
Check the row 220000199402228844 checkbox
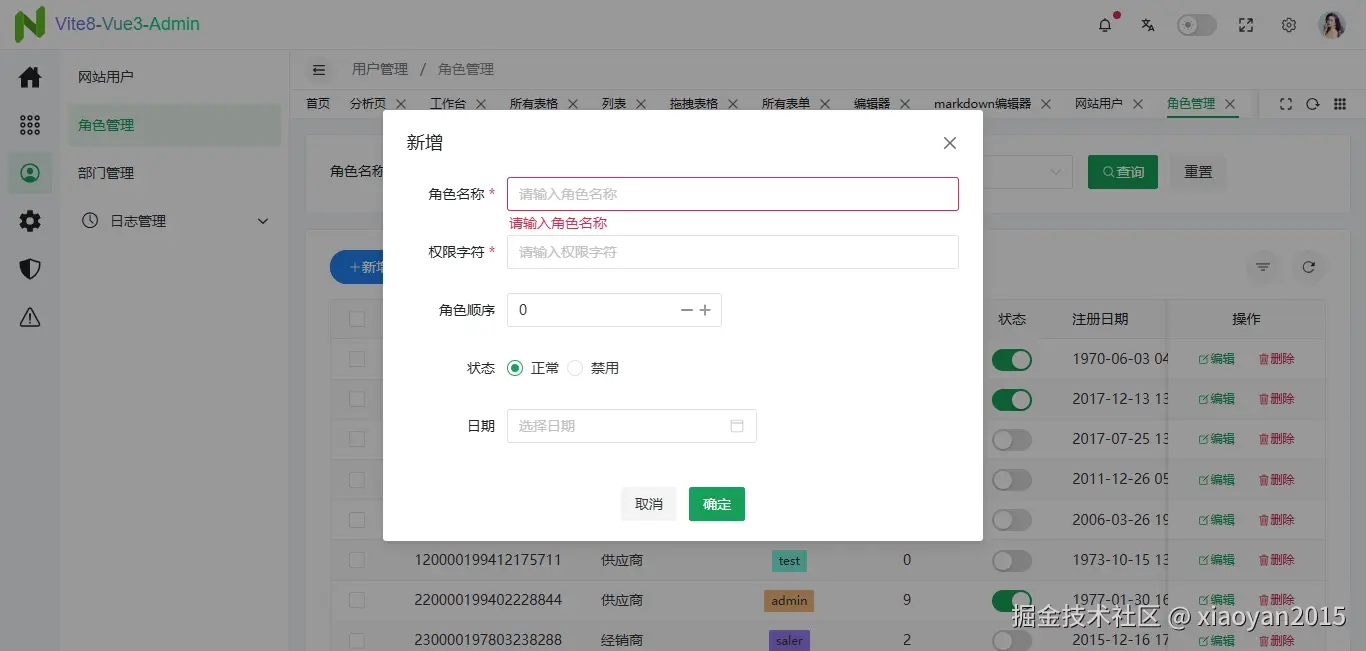click(357, 600)
